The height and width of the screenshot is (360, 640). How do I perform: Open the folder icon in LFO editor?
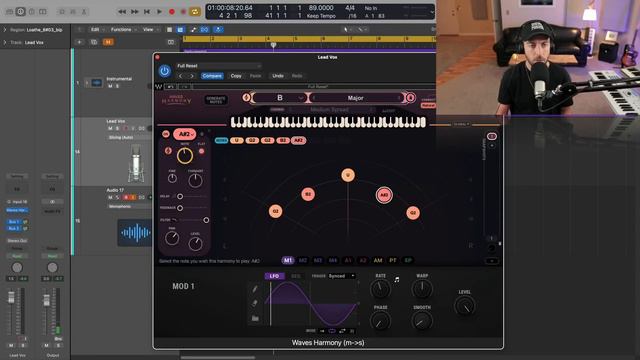[255, 318]
